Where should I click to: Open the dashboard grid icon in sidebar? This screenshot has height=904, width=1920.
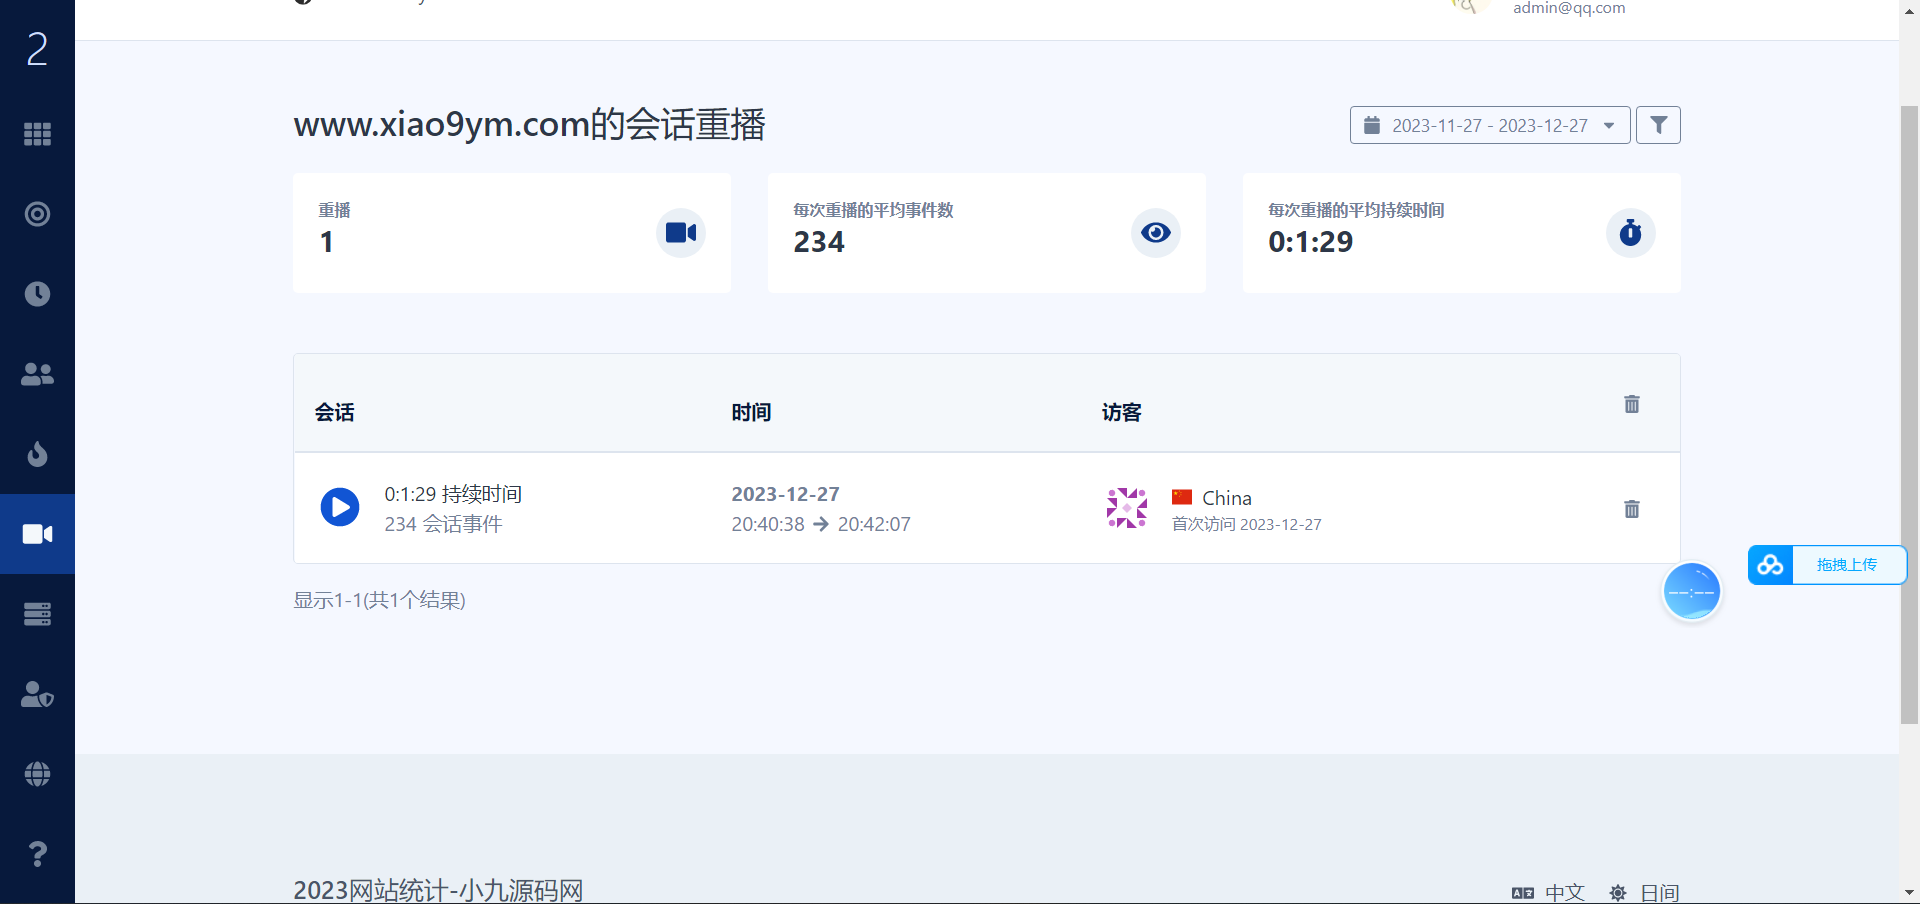coord(37,134)
